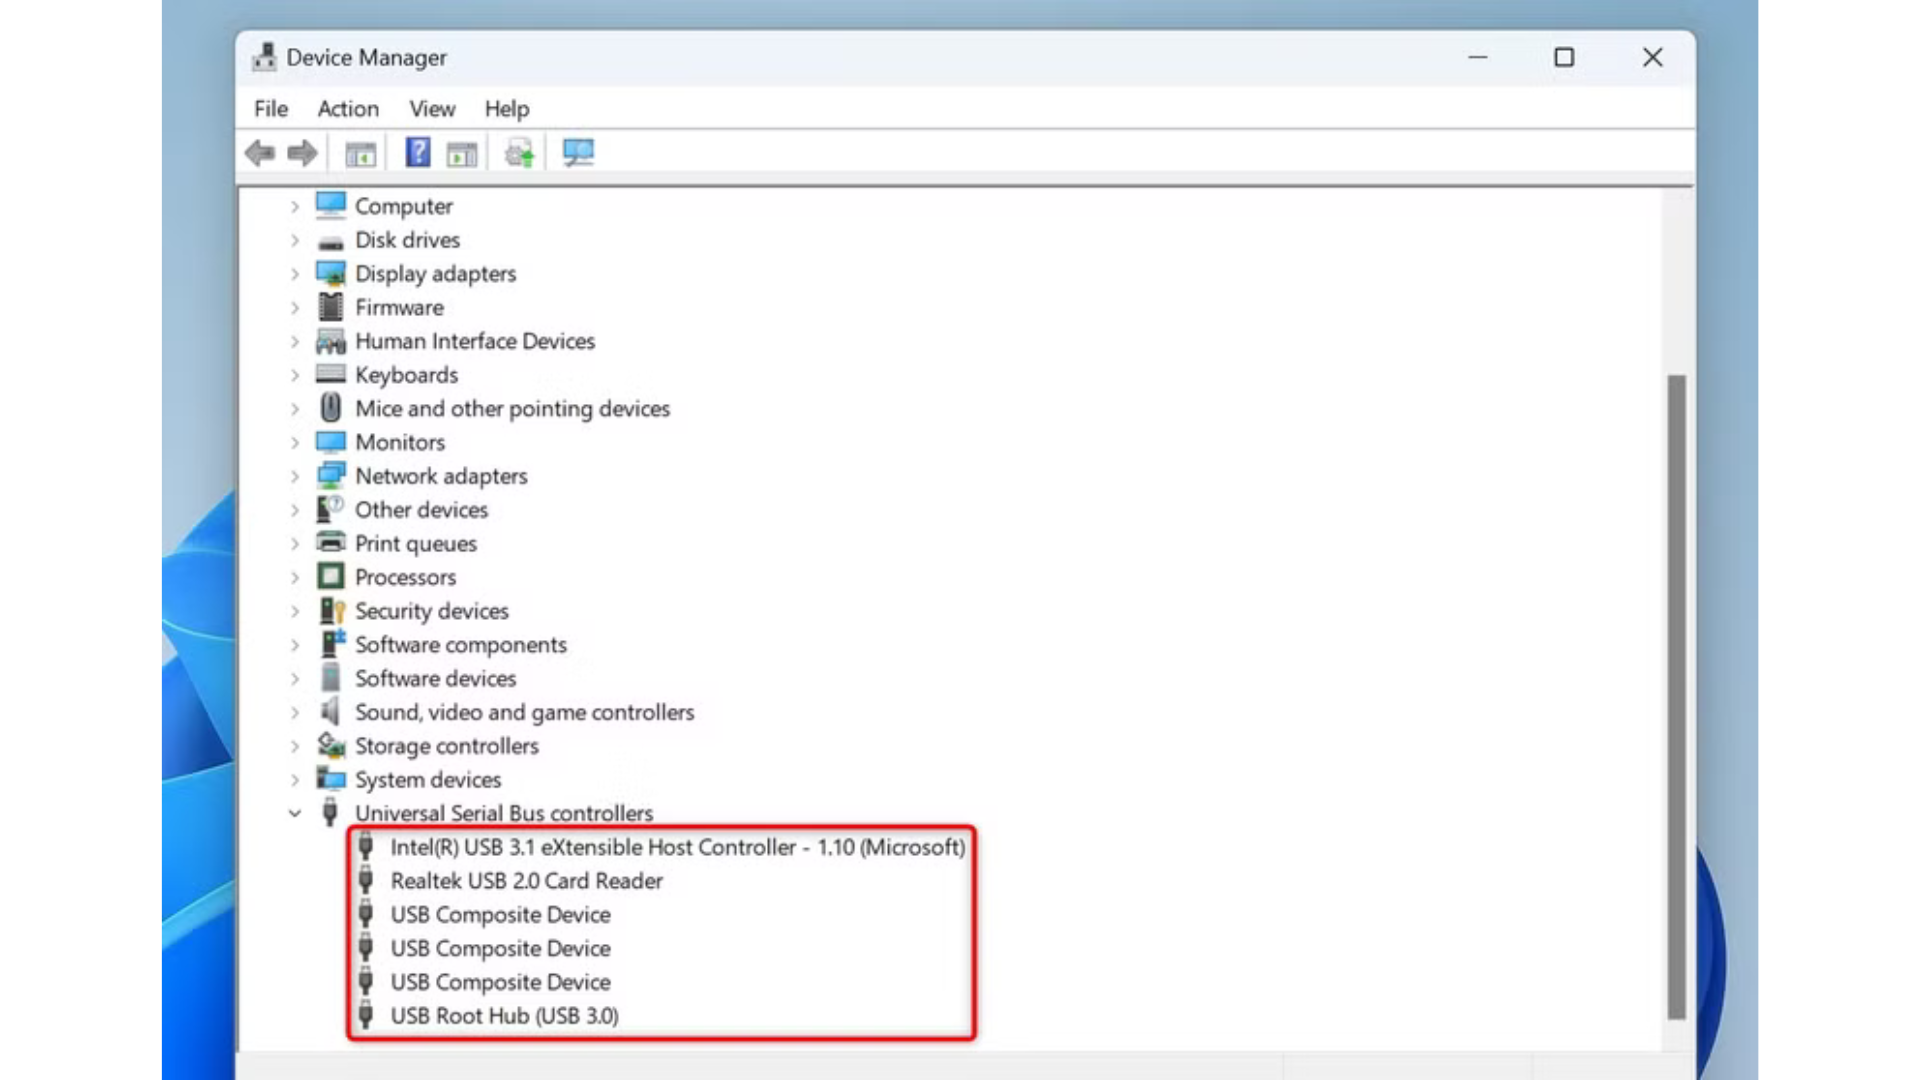Select the Computer category icon
The width and height of the screenshot is (1920, 1080).
[x=331, y=205]
